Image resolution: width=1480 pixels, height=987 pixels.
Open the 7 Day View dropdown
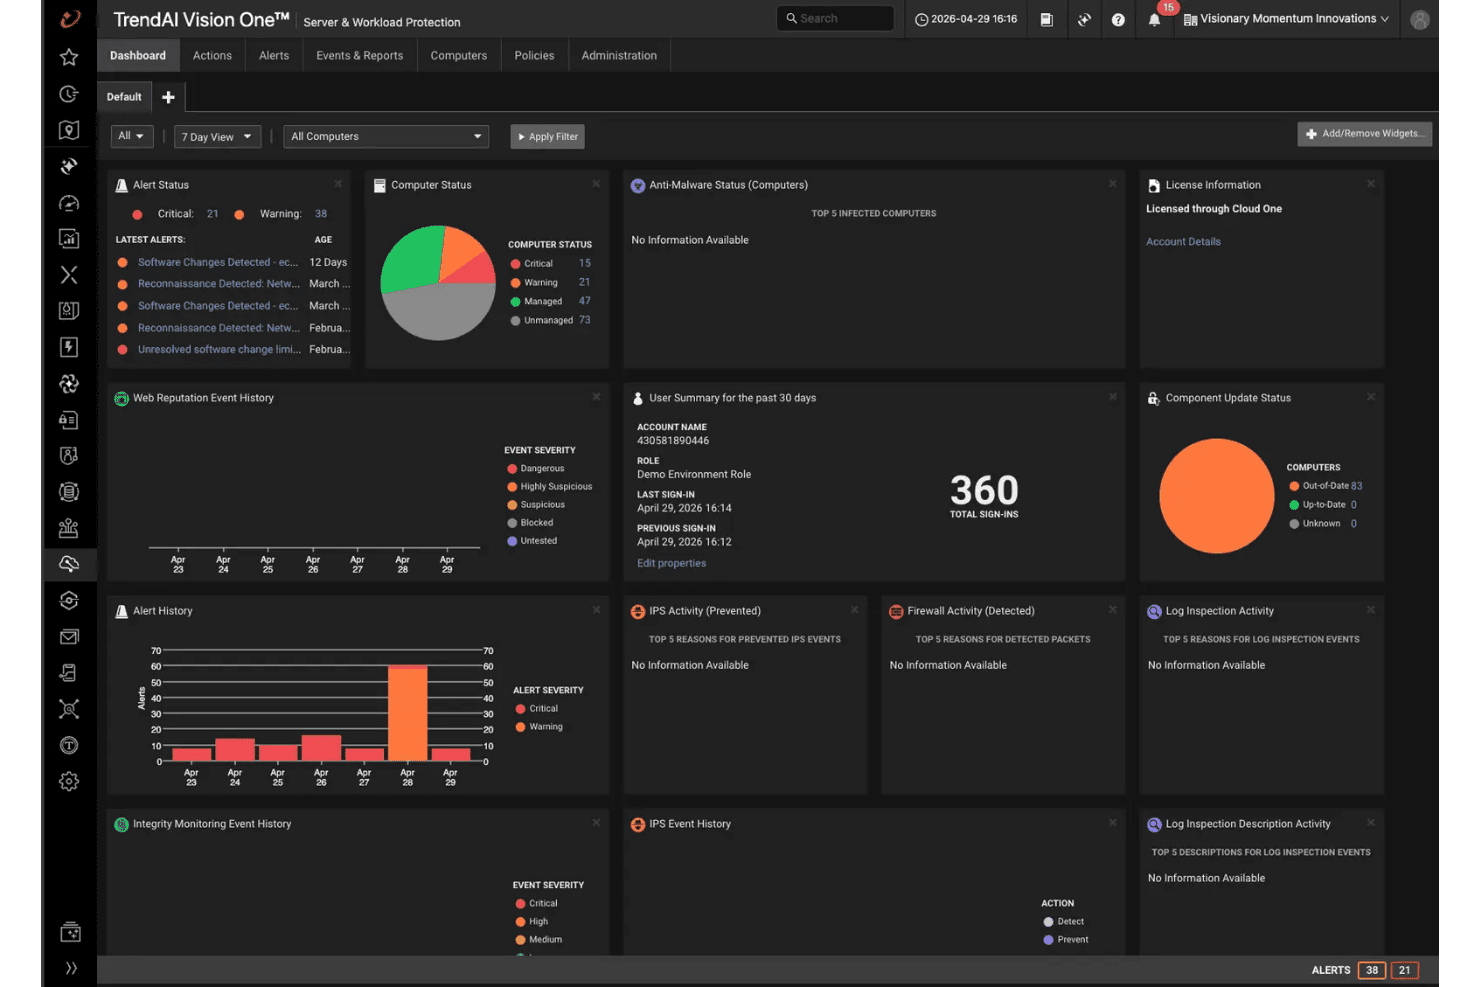(217, 137)
